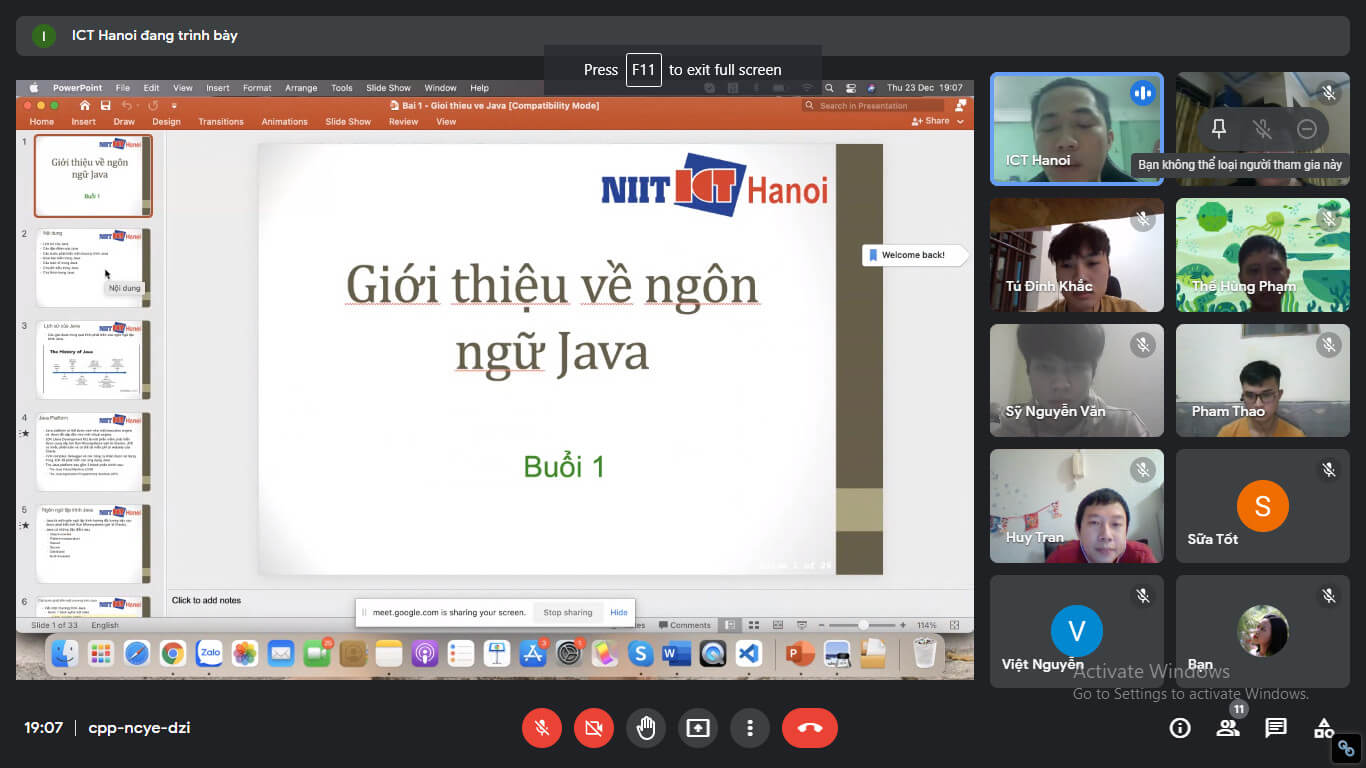The image size is (1366, 768).
Task: Expand the Share dropdown in PowerPoint
Action: point(960,121)
